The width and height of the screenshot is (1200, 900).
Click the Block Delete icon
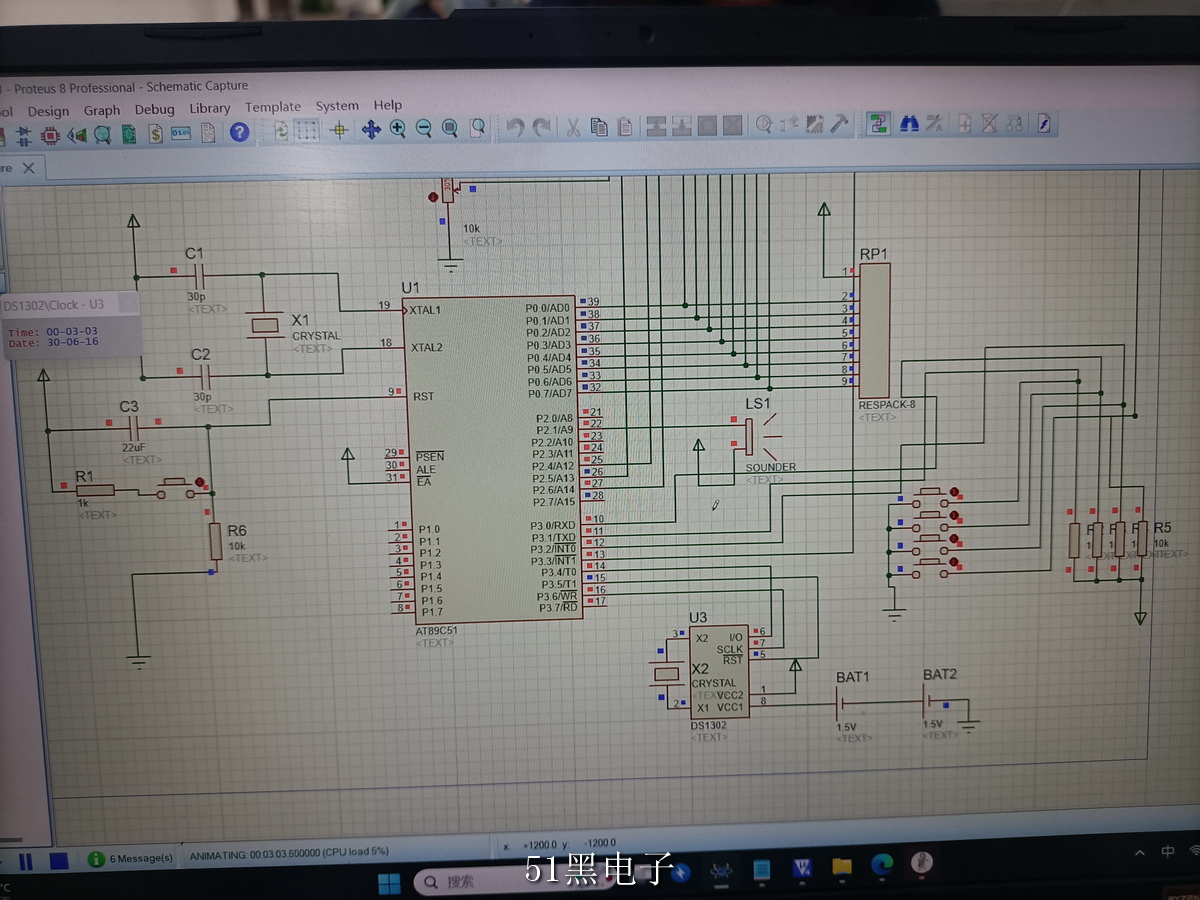[733, 125]
